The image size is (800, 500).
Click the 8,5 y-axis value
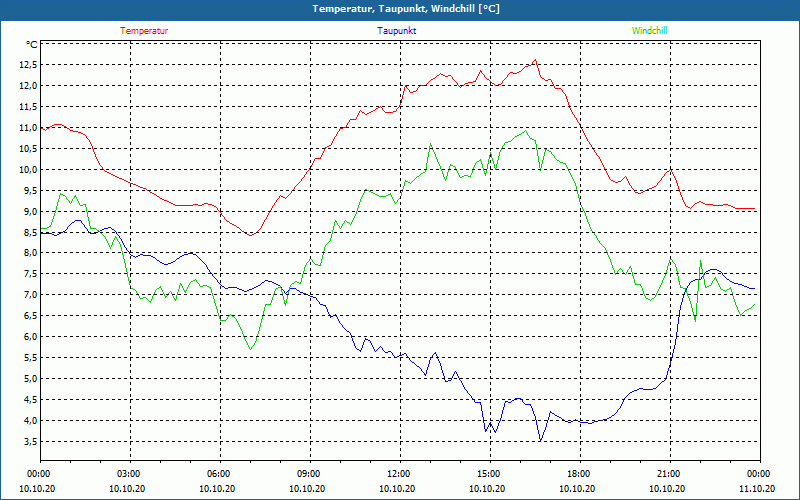[30, 232]
